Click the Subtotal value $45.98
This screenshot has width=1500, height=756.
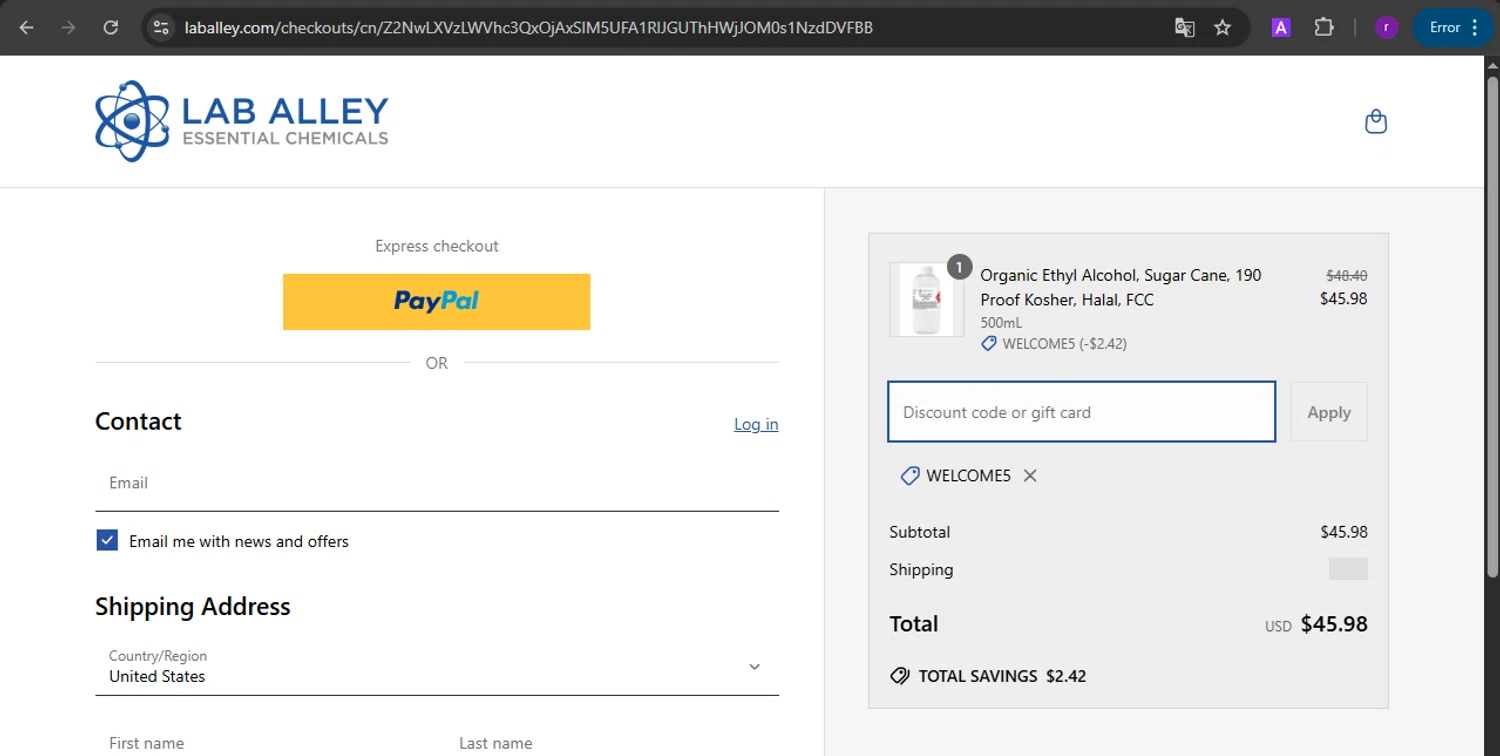(x=1344, y=532)
